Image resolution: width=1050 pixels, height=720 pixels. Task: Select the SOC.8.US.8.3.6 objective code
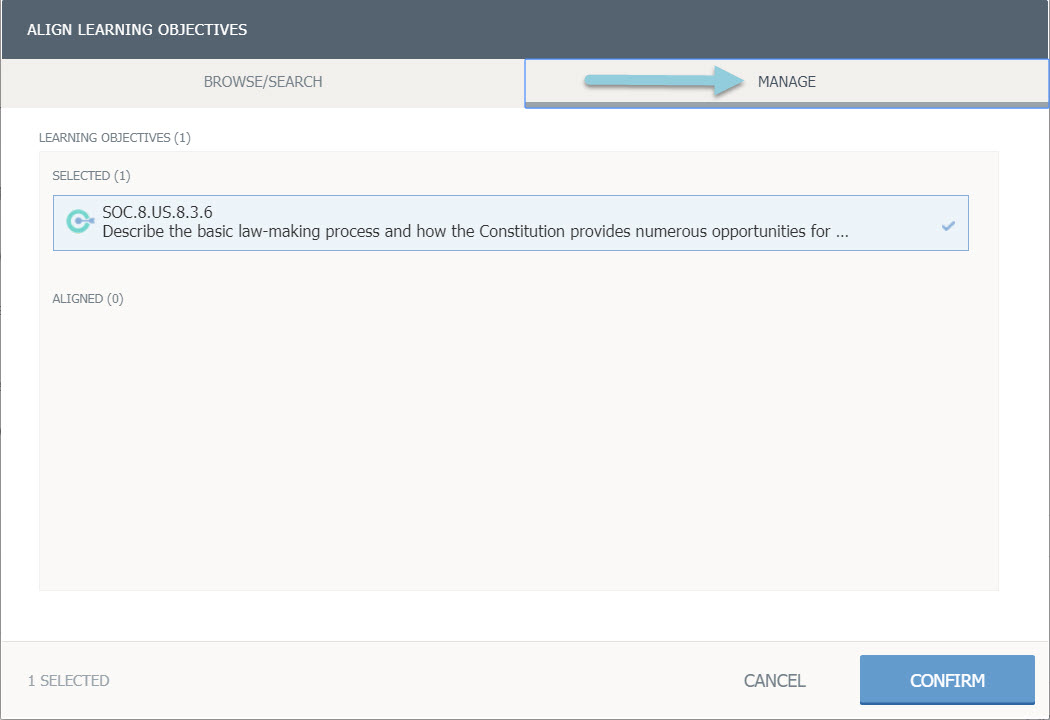point(157,212)
